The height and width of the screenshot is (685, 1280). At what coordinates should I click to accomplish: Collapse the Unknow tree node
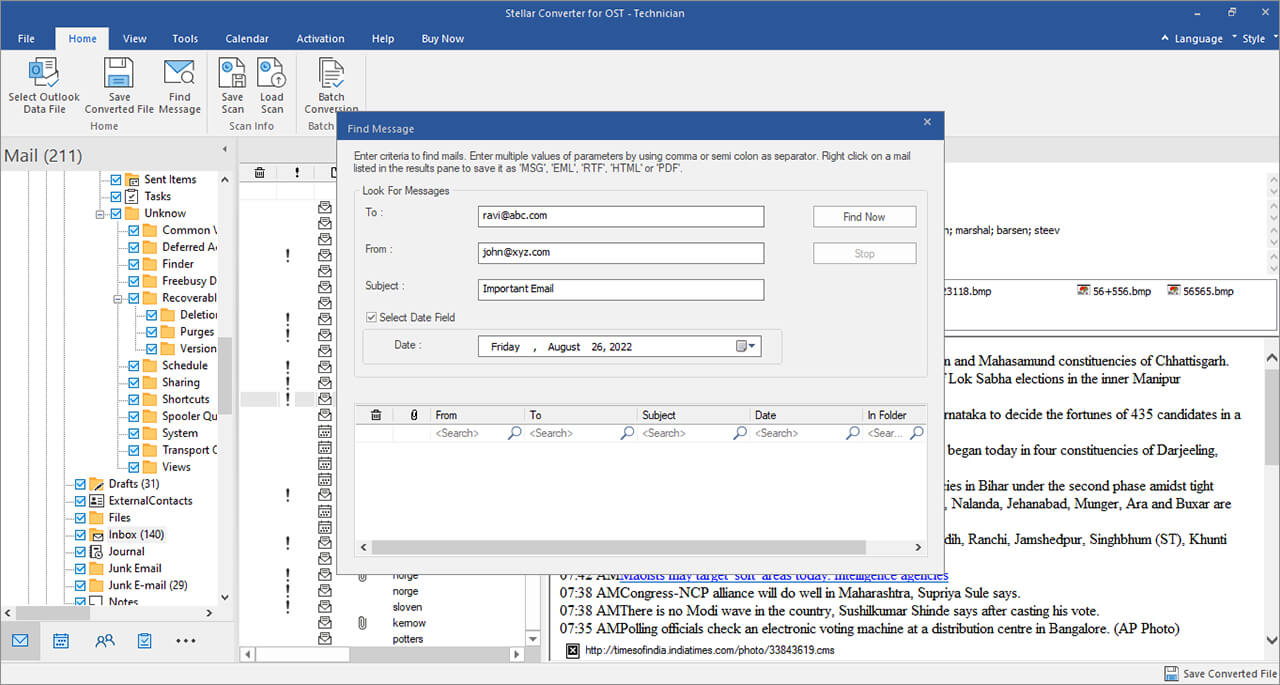click(x=100, y=214)
